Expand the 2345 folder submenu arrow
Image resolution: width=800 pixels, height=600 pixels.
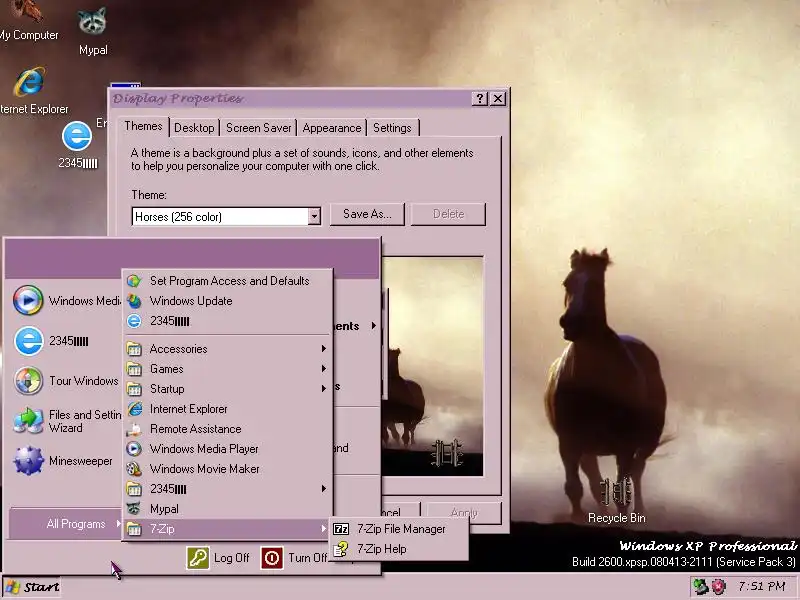[x=323, y=488]
